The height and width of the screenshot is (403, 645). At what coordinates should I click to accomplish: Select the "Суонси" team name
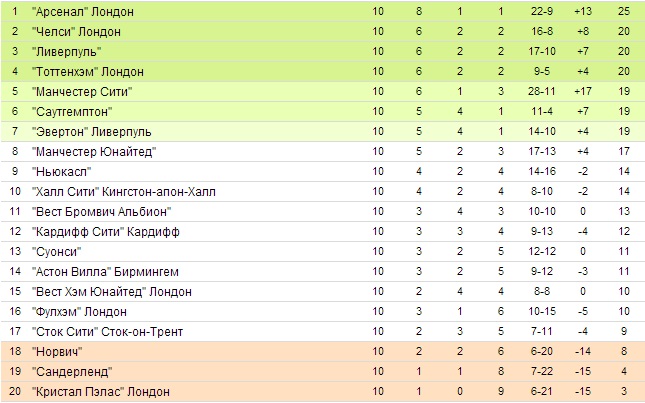coord(56,252)
